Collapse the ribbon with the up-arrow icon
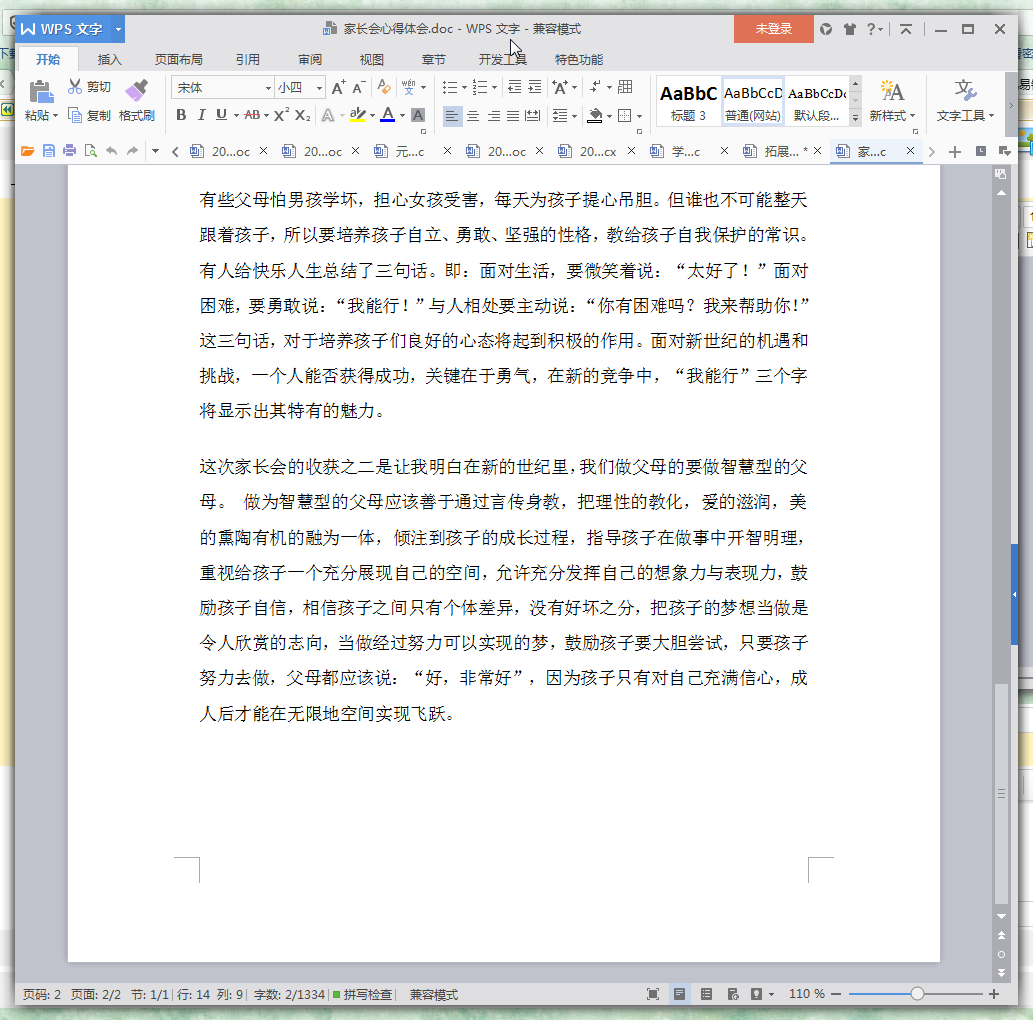1033x1020 pixels. click(x=906, y=29)
